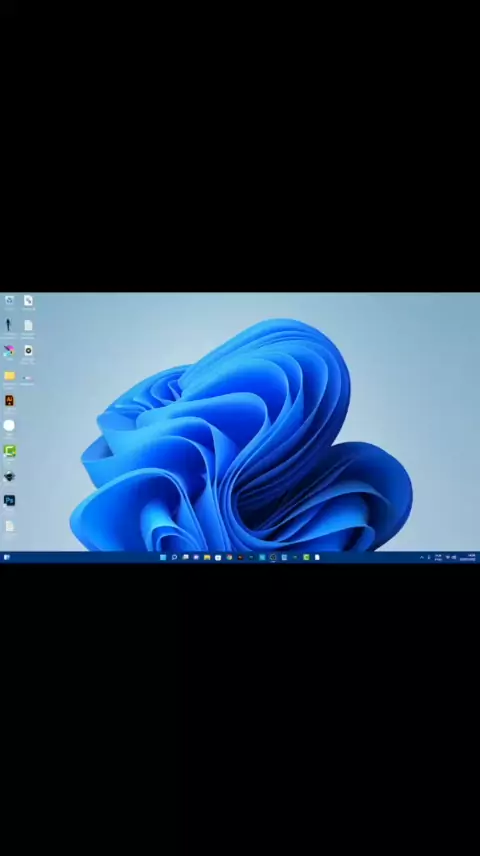
Task: Select the green Camtasia desktop shortcut
Action: coord(9,451)
